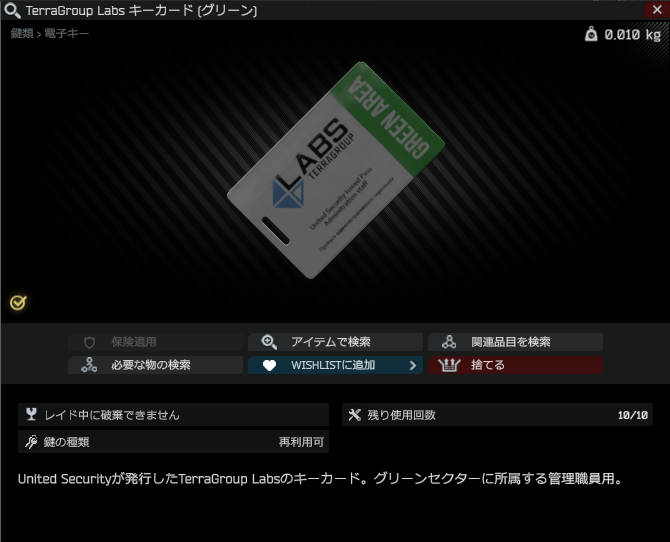670x542 pixels.
Task: Click the レイド中に破棄できません text
Action: click(112, 415)
